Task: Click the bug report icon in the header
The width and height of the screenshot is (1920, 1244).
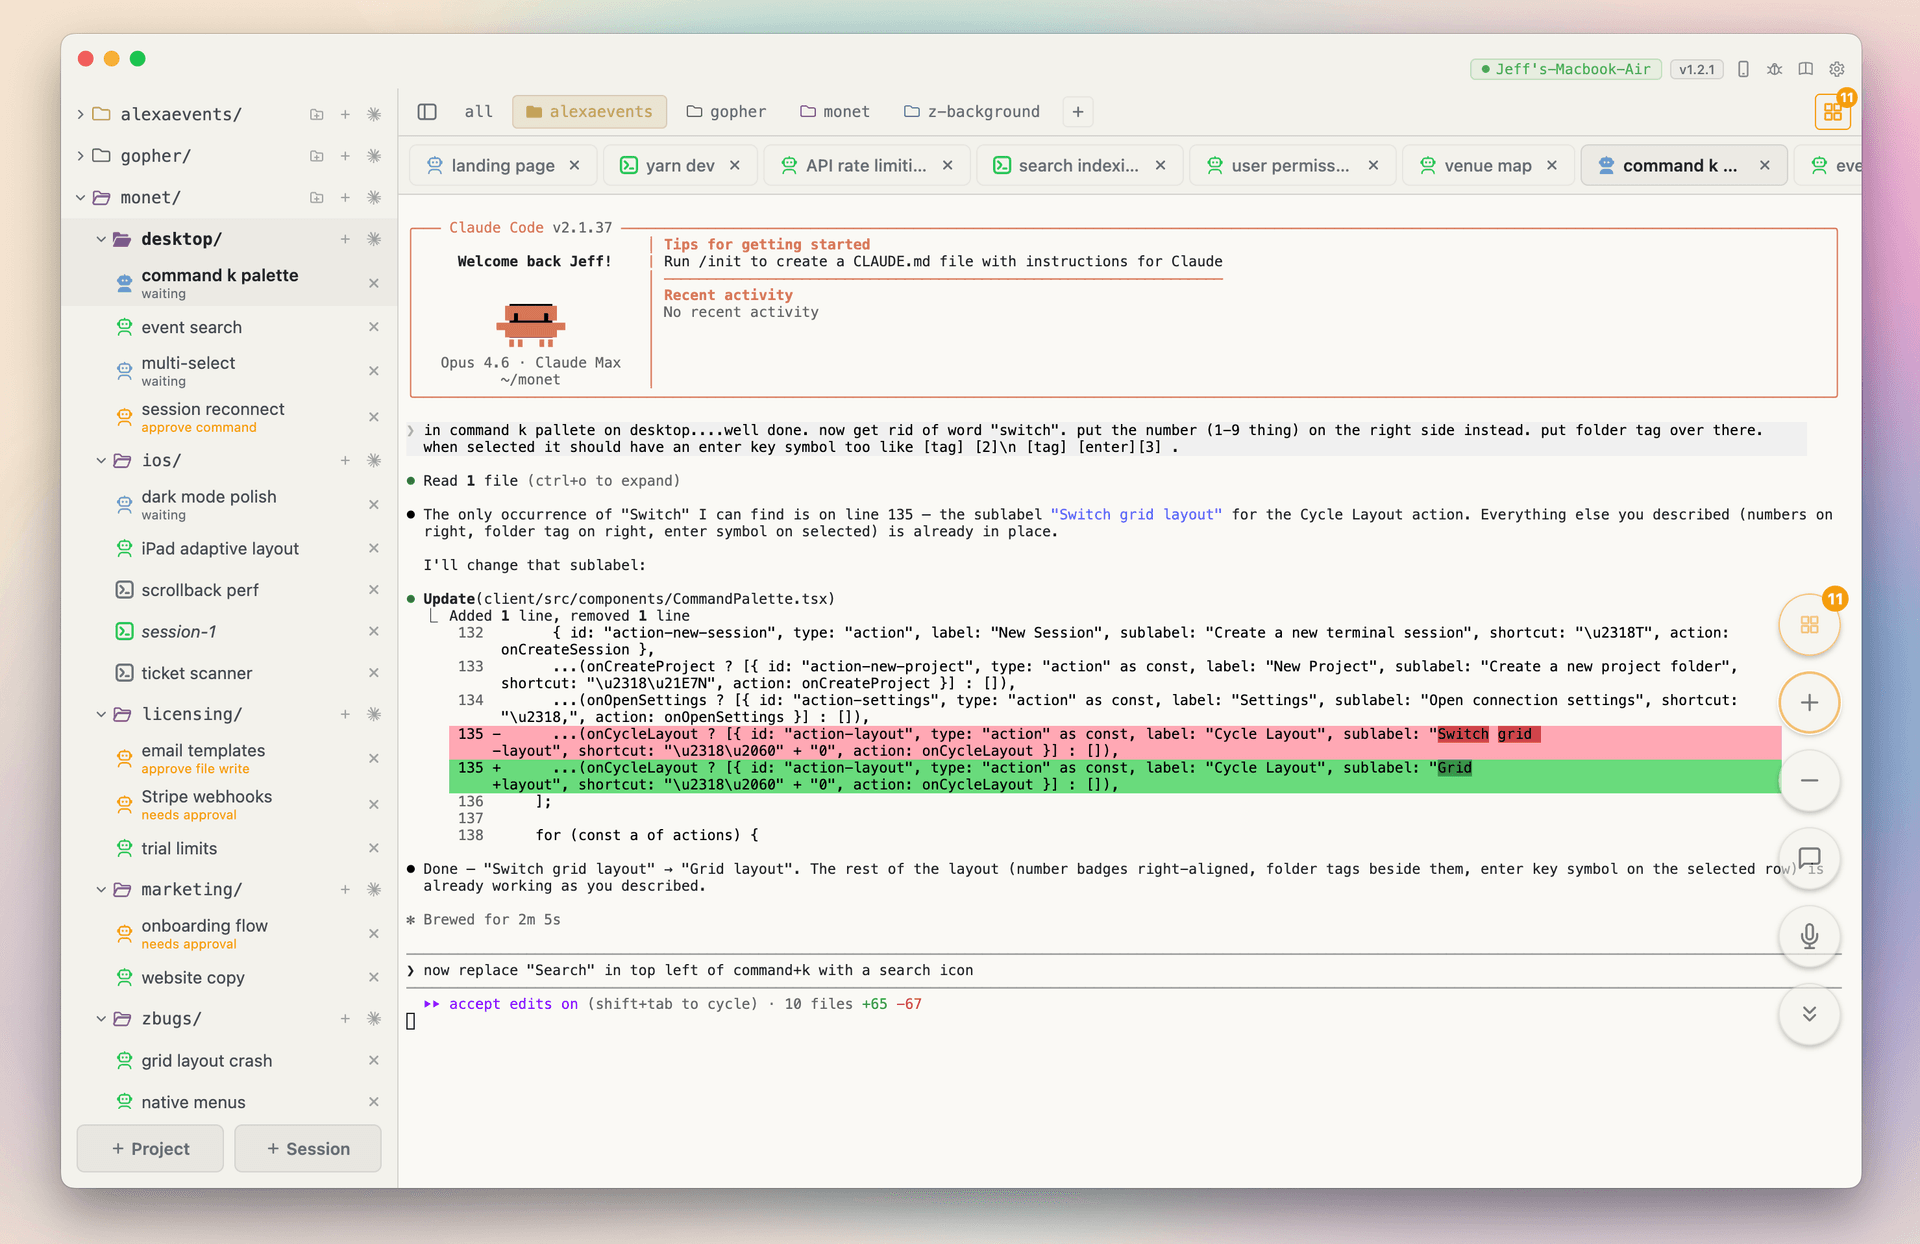Action: (x=1774, y=69)
